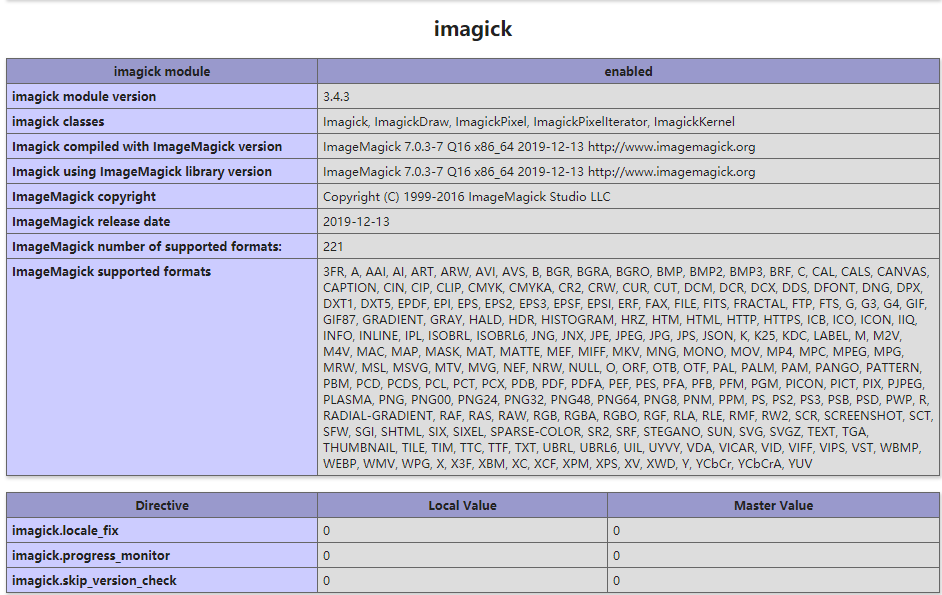Screen dimensions: 942x595
Task: Click the "imagick.progress_monitor" directive name
Action: 91,556
